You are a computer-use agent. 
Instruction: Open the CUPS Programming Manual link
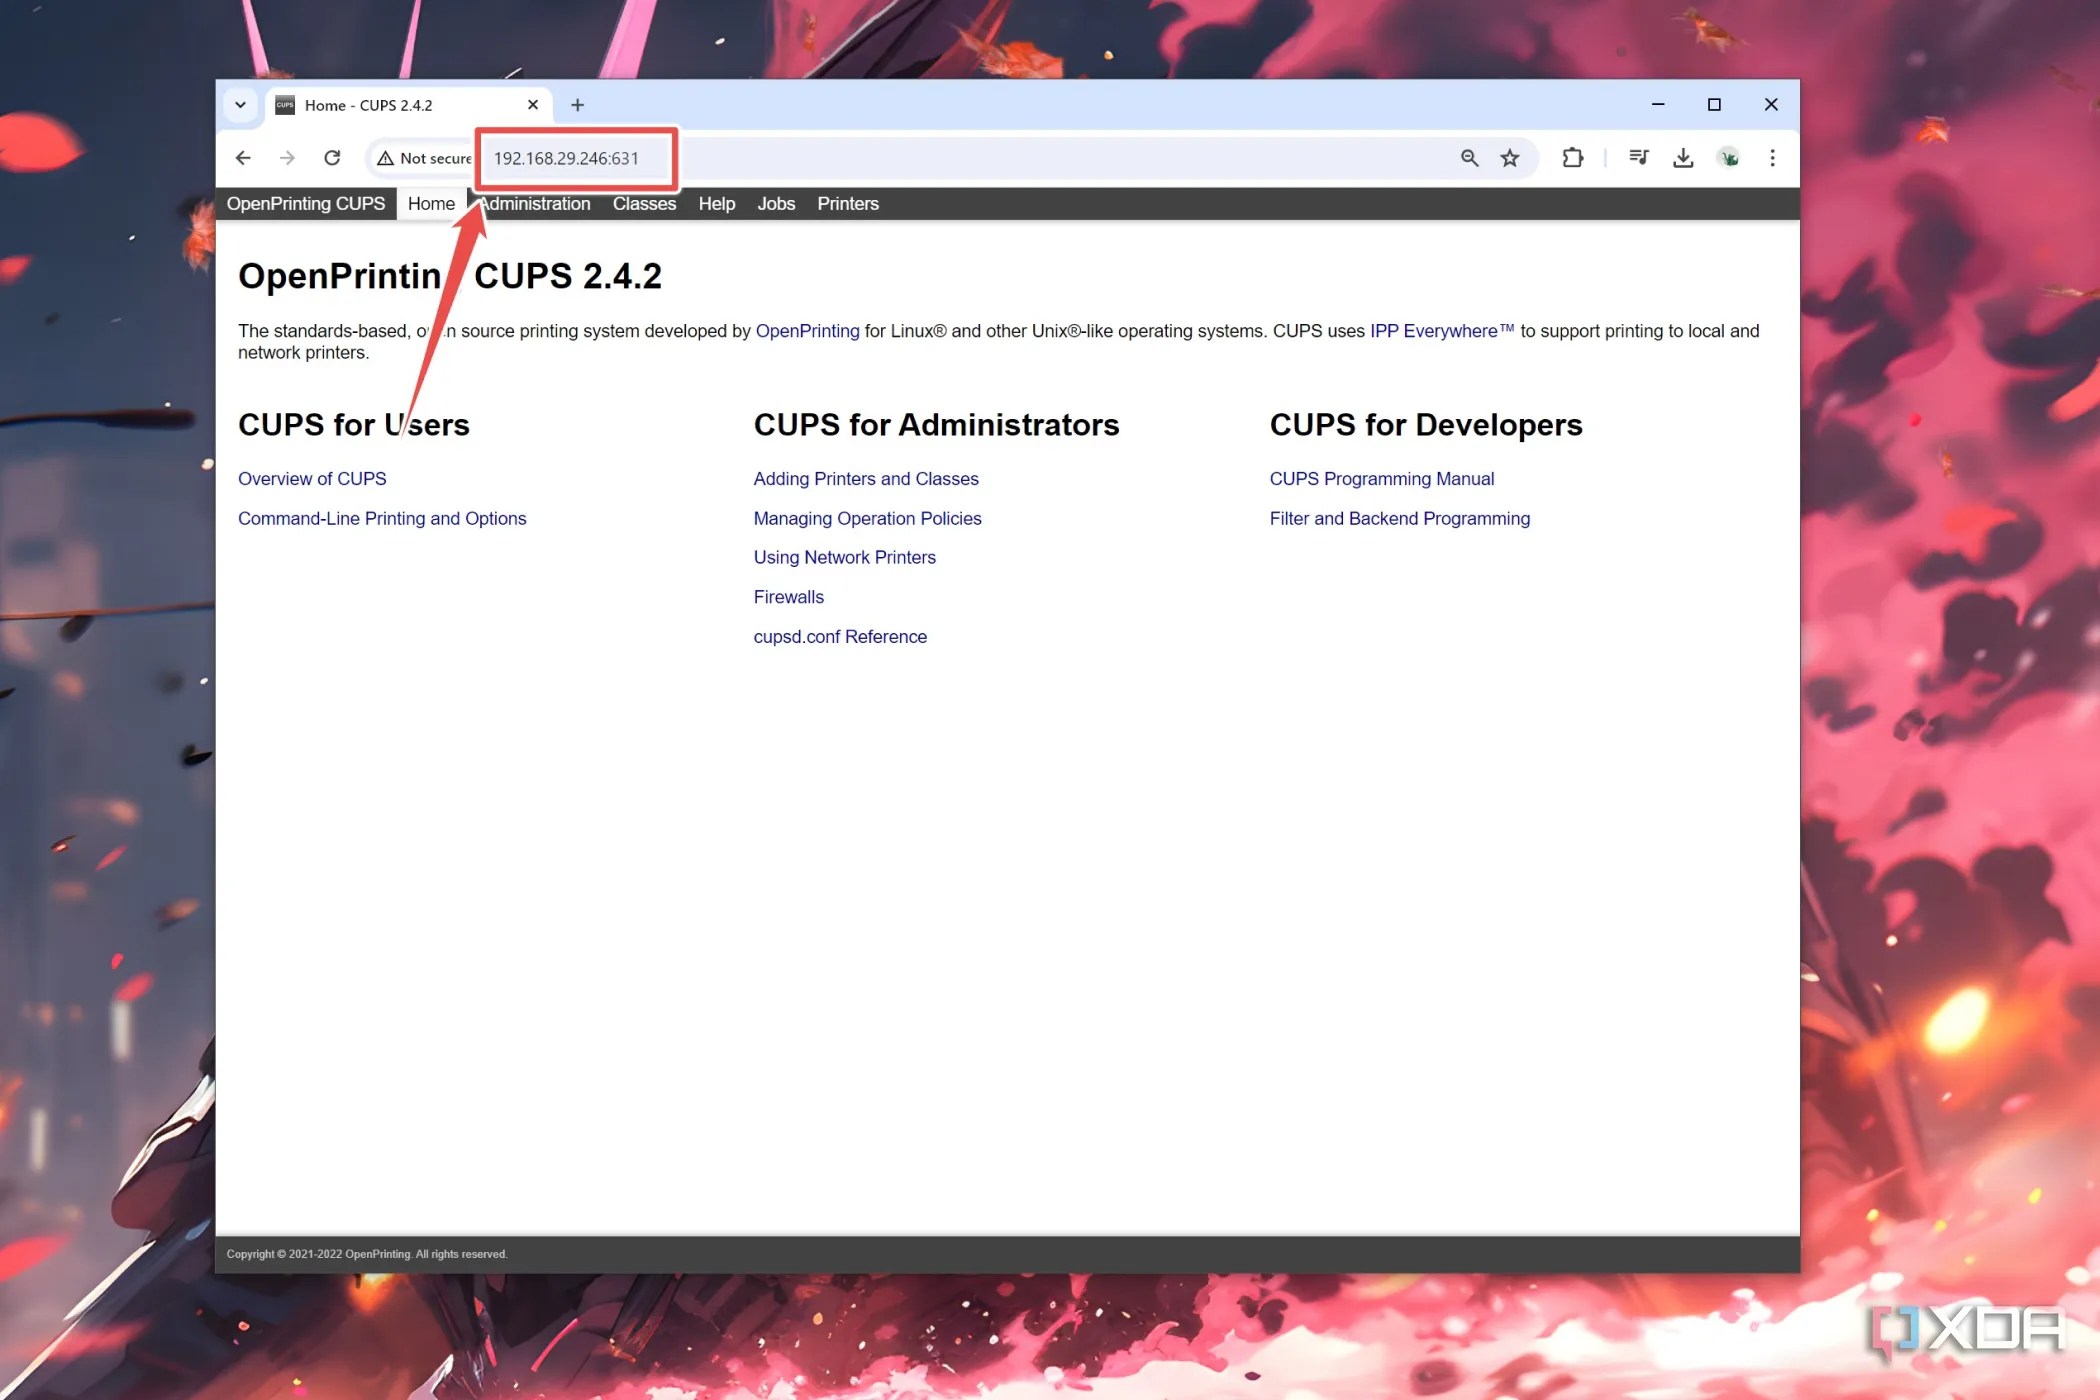[x=1382, y=478]
